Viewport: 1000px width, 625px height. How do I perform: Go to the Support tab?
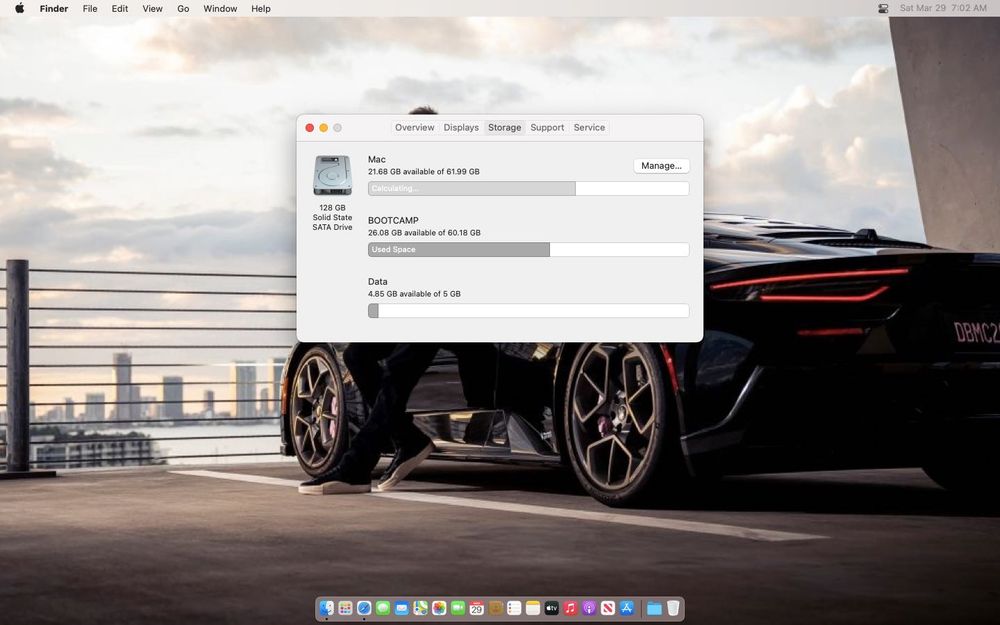[547, 128]
